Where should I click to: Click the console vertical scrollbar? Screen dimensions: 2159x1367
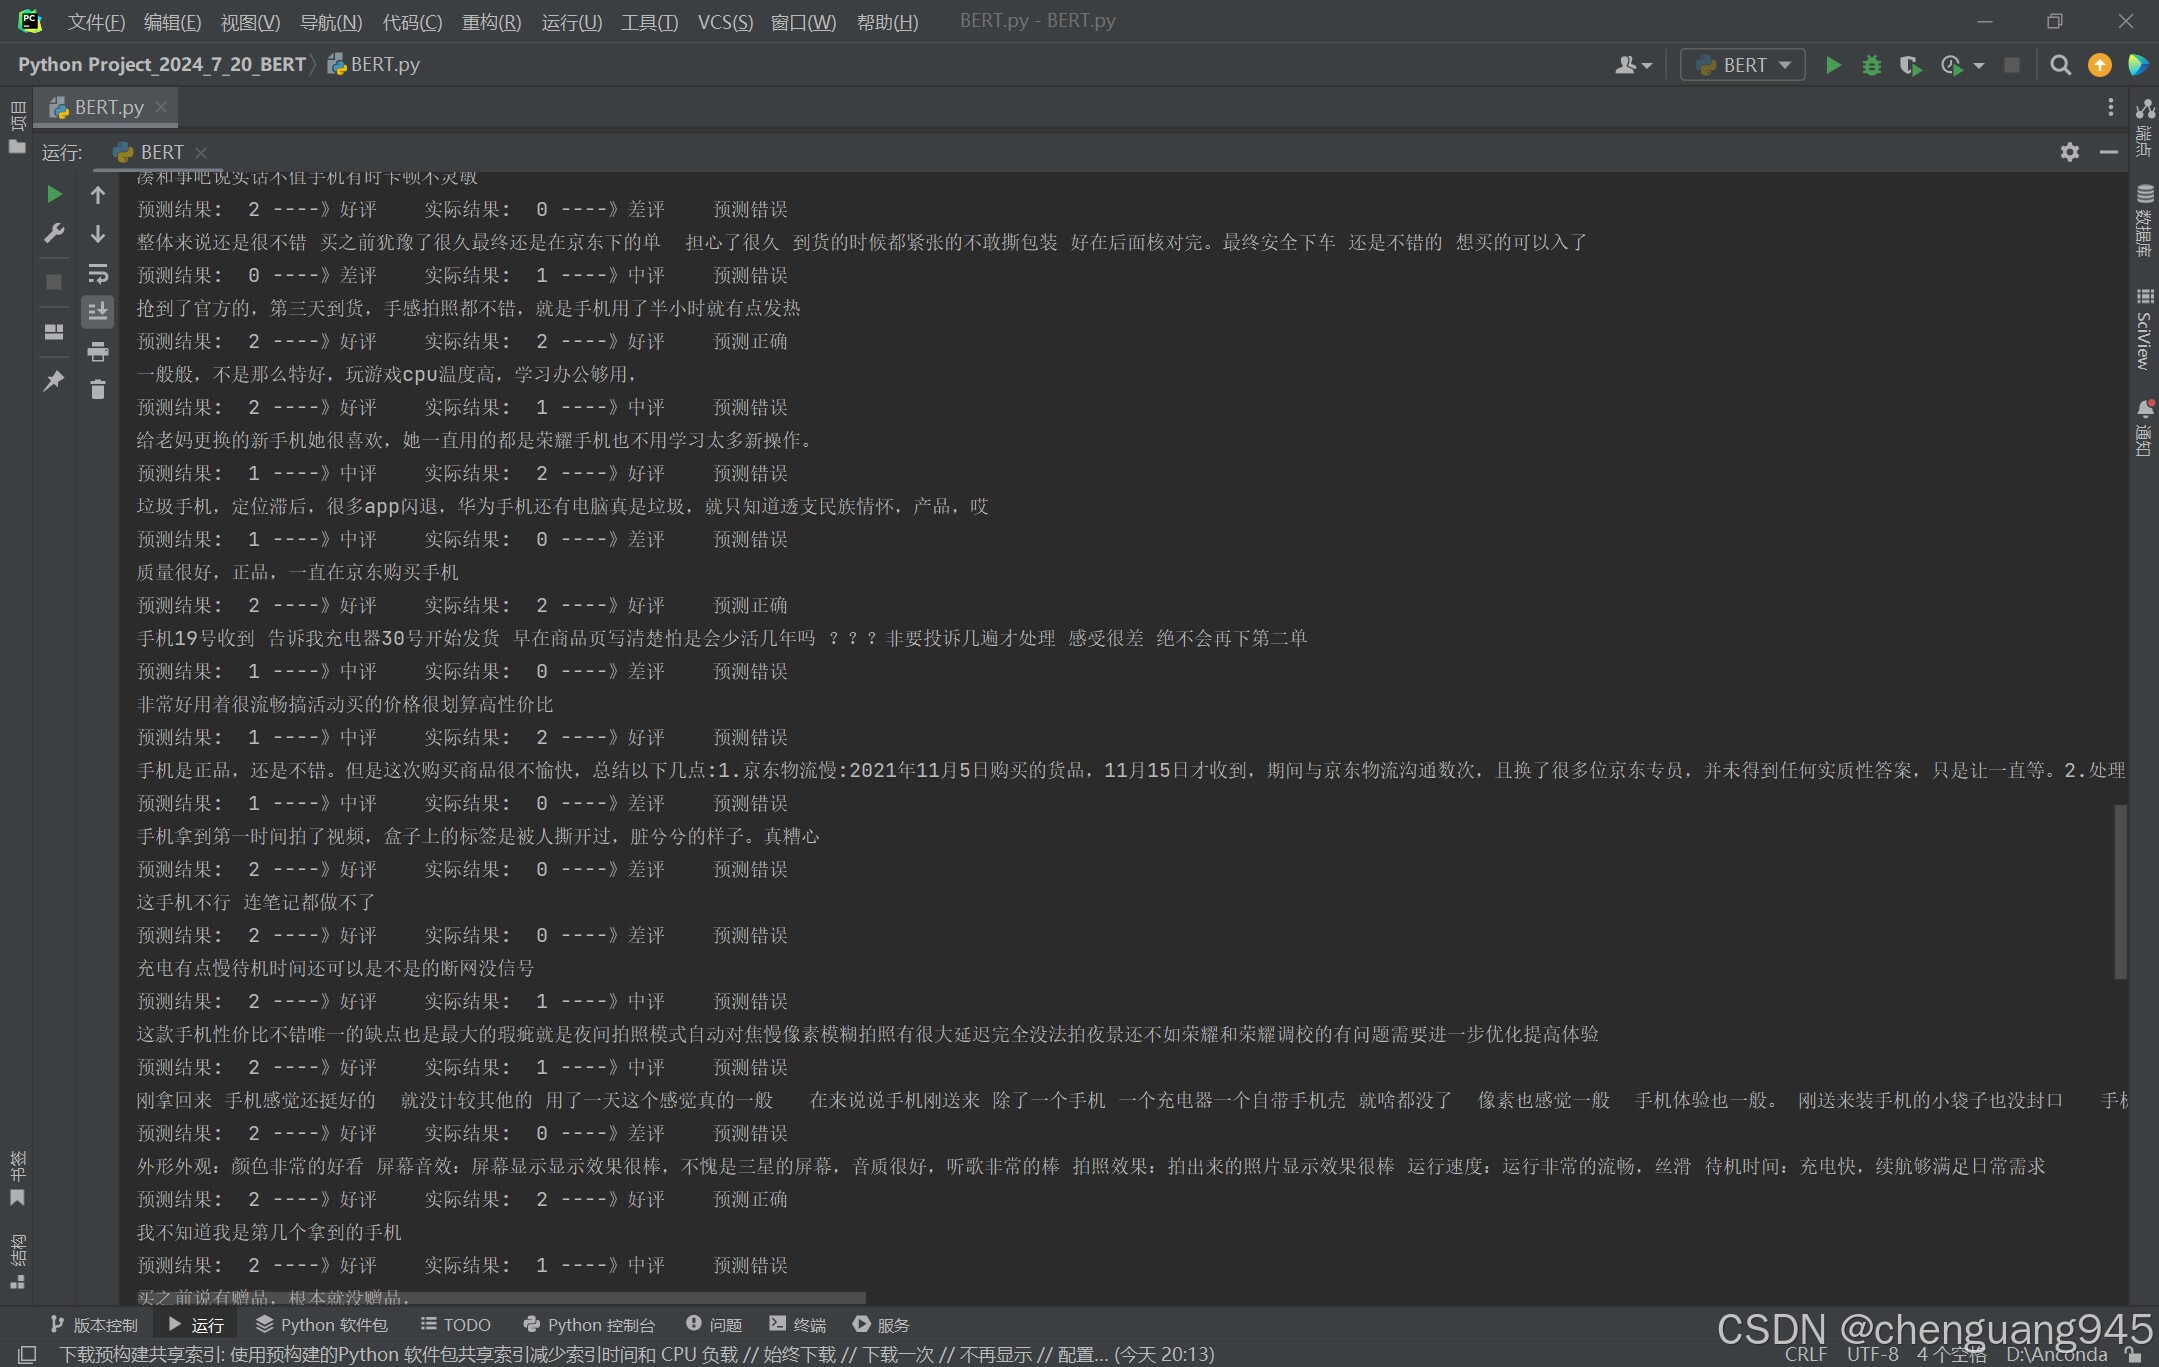2120,890
